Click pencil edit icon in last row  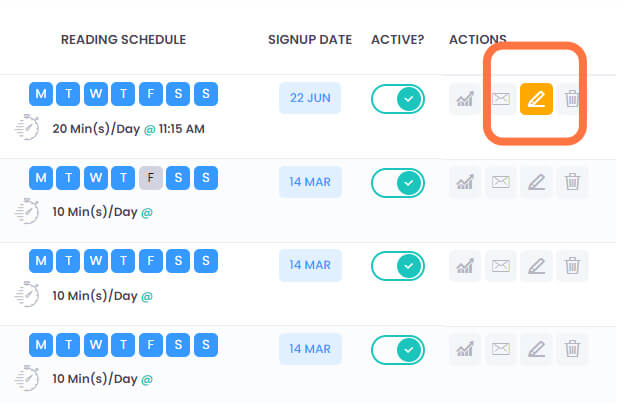tap(536, 349)
